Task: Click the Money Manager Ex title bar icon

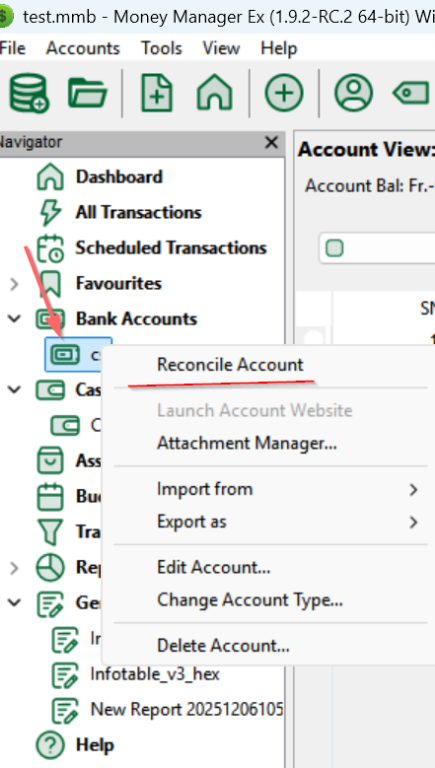Action: click(x=5, y=17)
